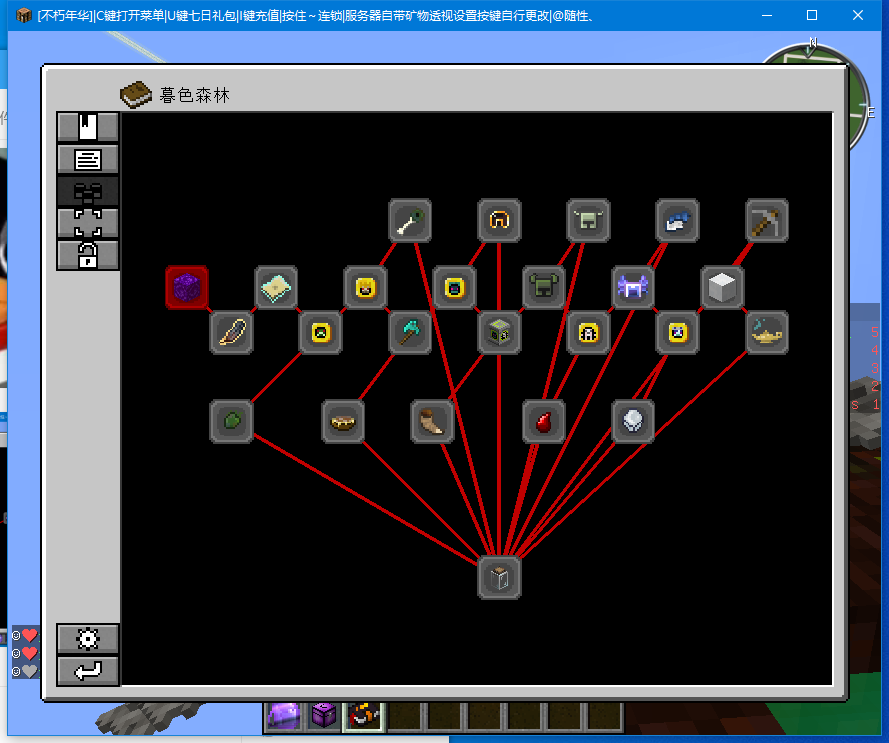Click the golden lamp node
Screen dimensions: 889x743
[x=767, y=332]
